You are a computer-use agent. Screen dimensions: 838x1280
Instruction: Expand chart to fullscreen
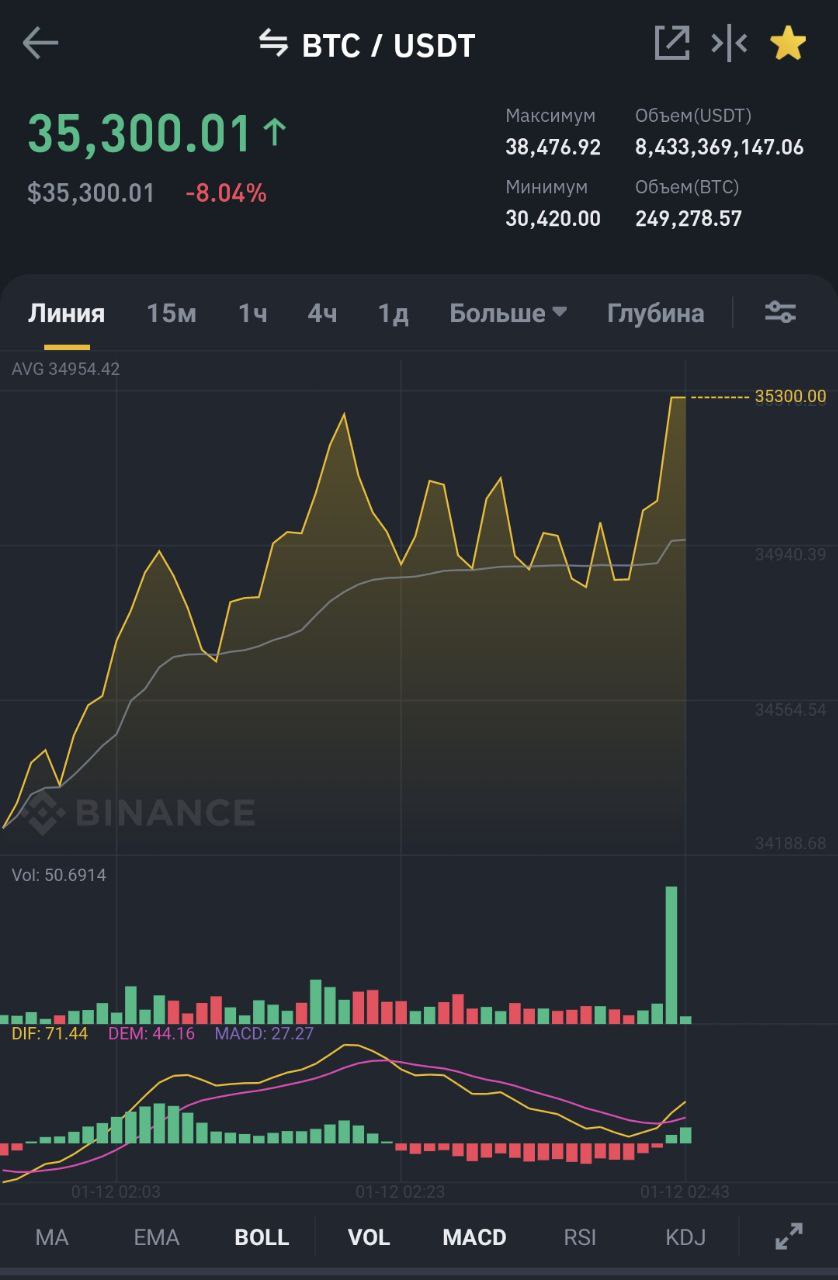(789, 1236)
